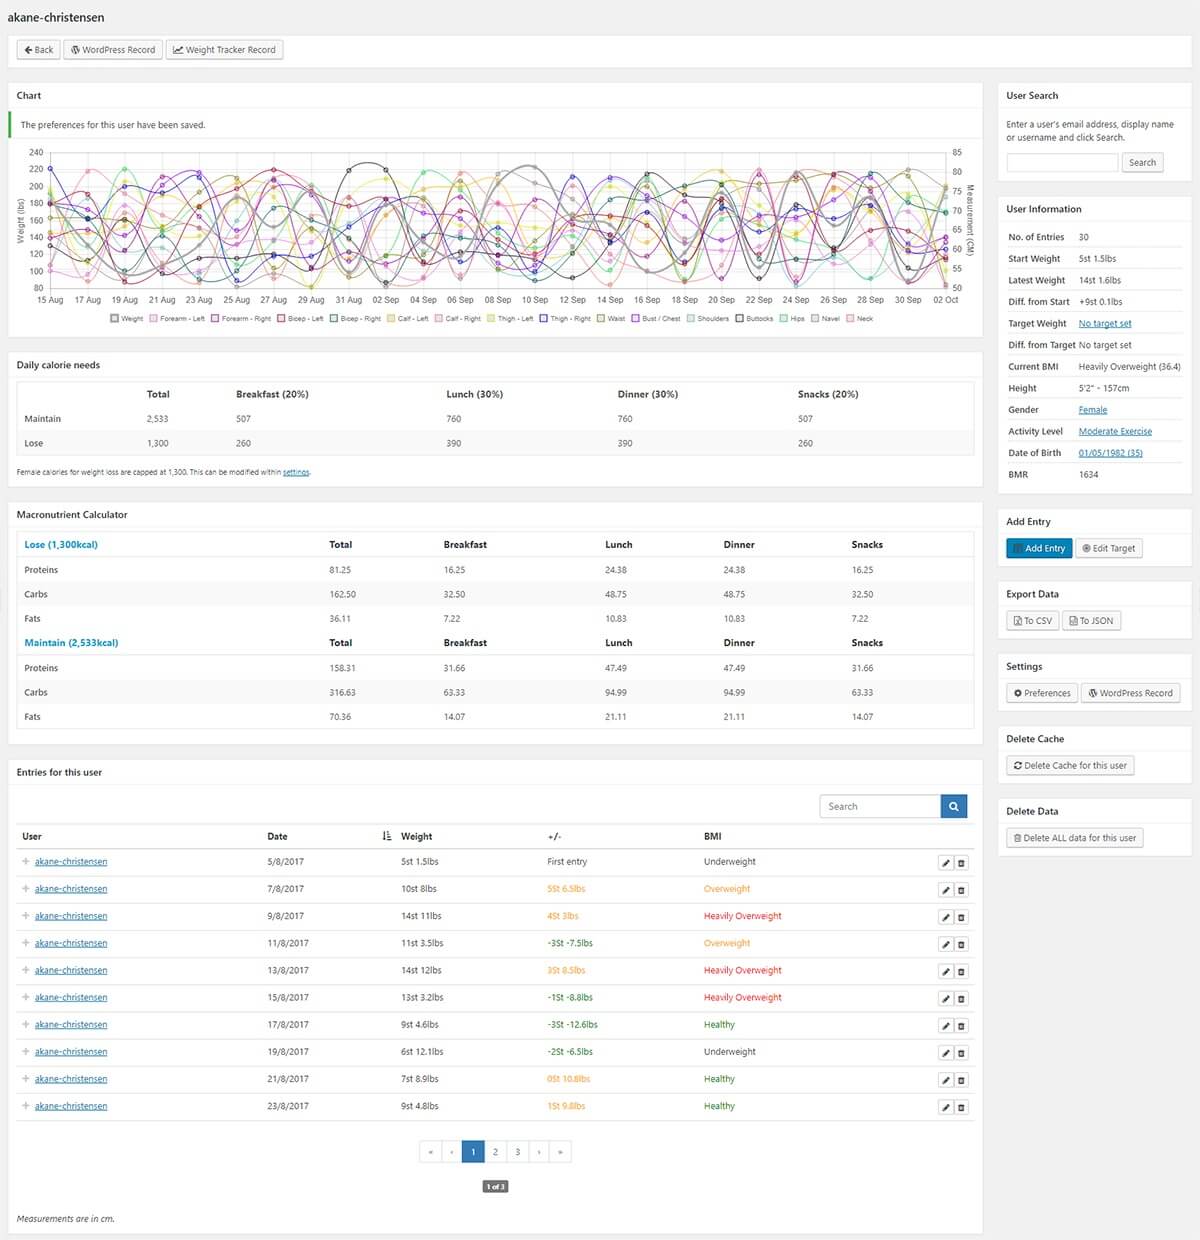Toggle the Bicep - Left legend series
Image resolution: width=1200 pixels, height=1240 pixels.
pyautogui.click(x=301, y=319)
